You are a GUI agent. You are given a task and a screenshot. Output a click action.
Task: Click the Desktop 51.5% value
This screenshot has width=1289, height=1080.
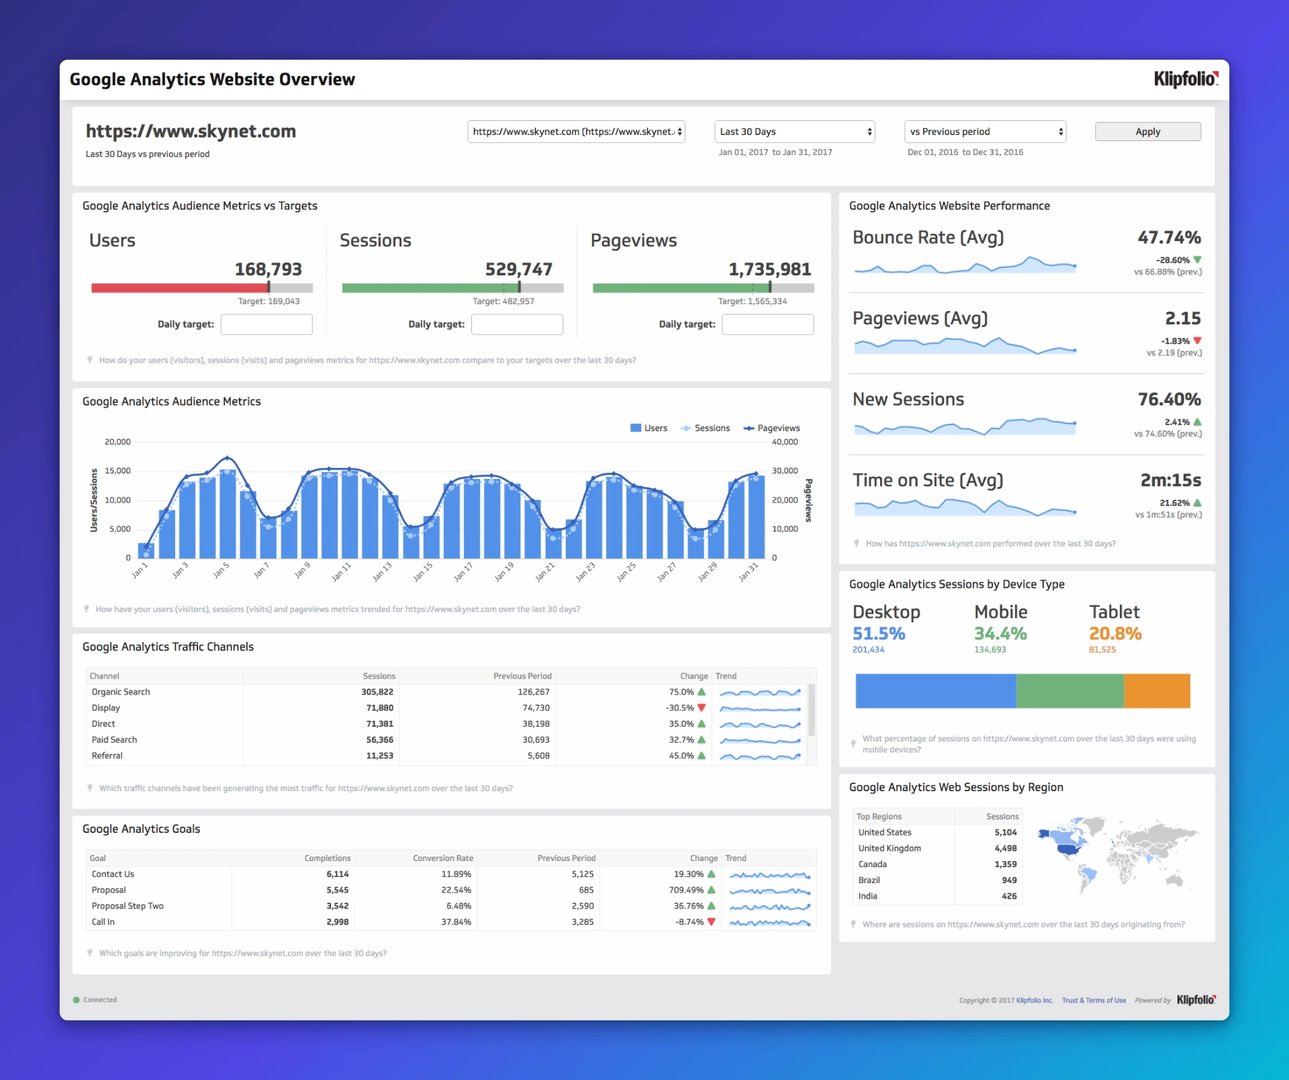coord(879,633)
